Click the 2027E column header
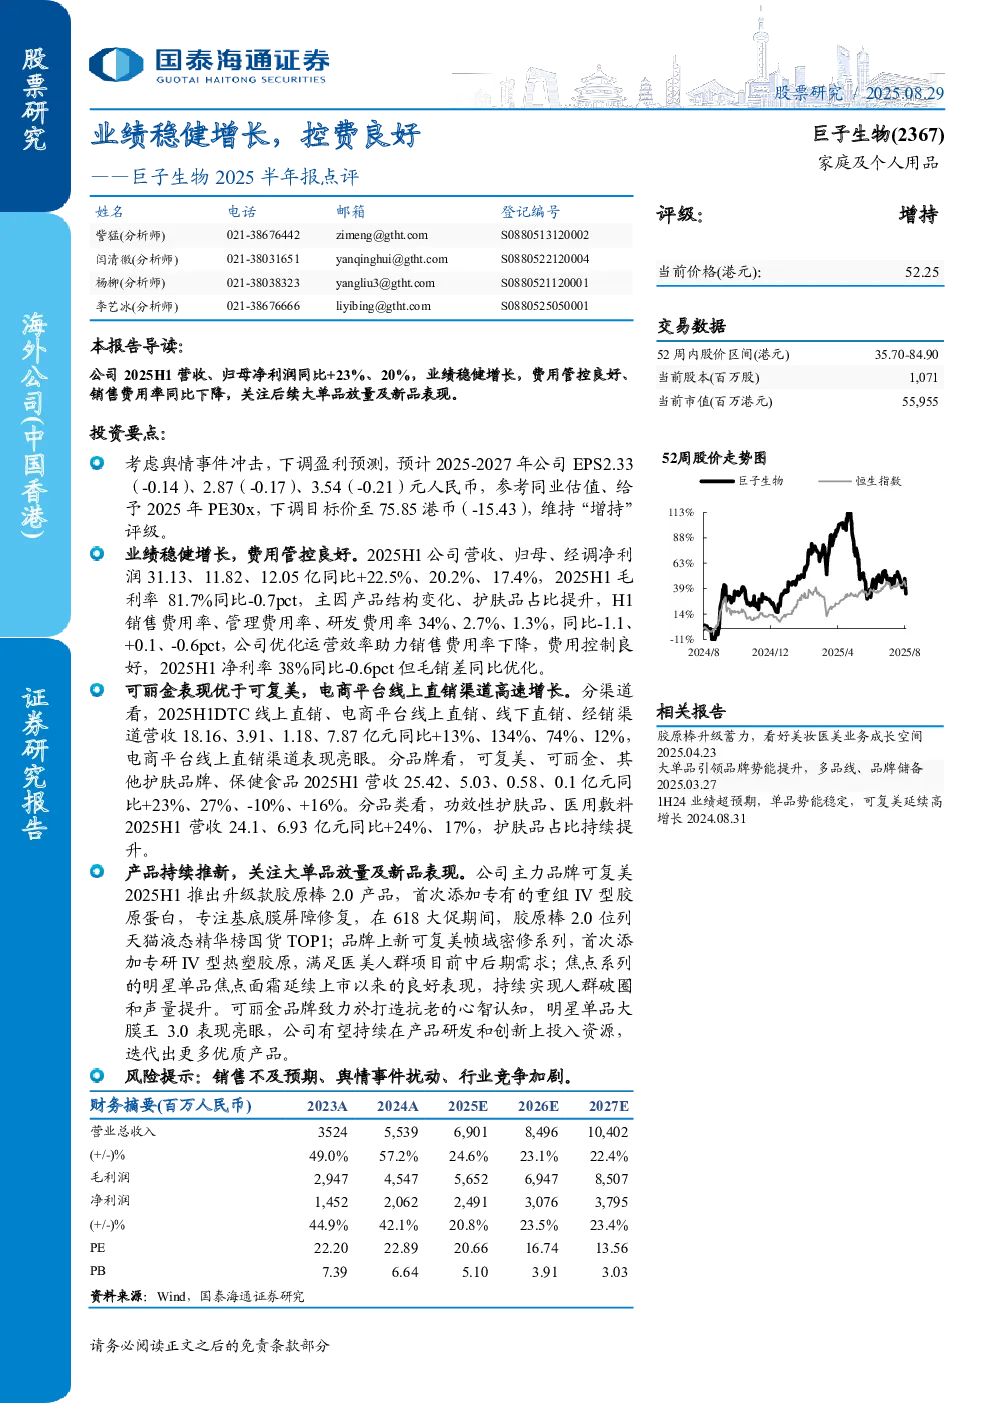992x1403 pixels. (609, 1106)
